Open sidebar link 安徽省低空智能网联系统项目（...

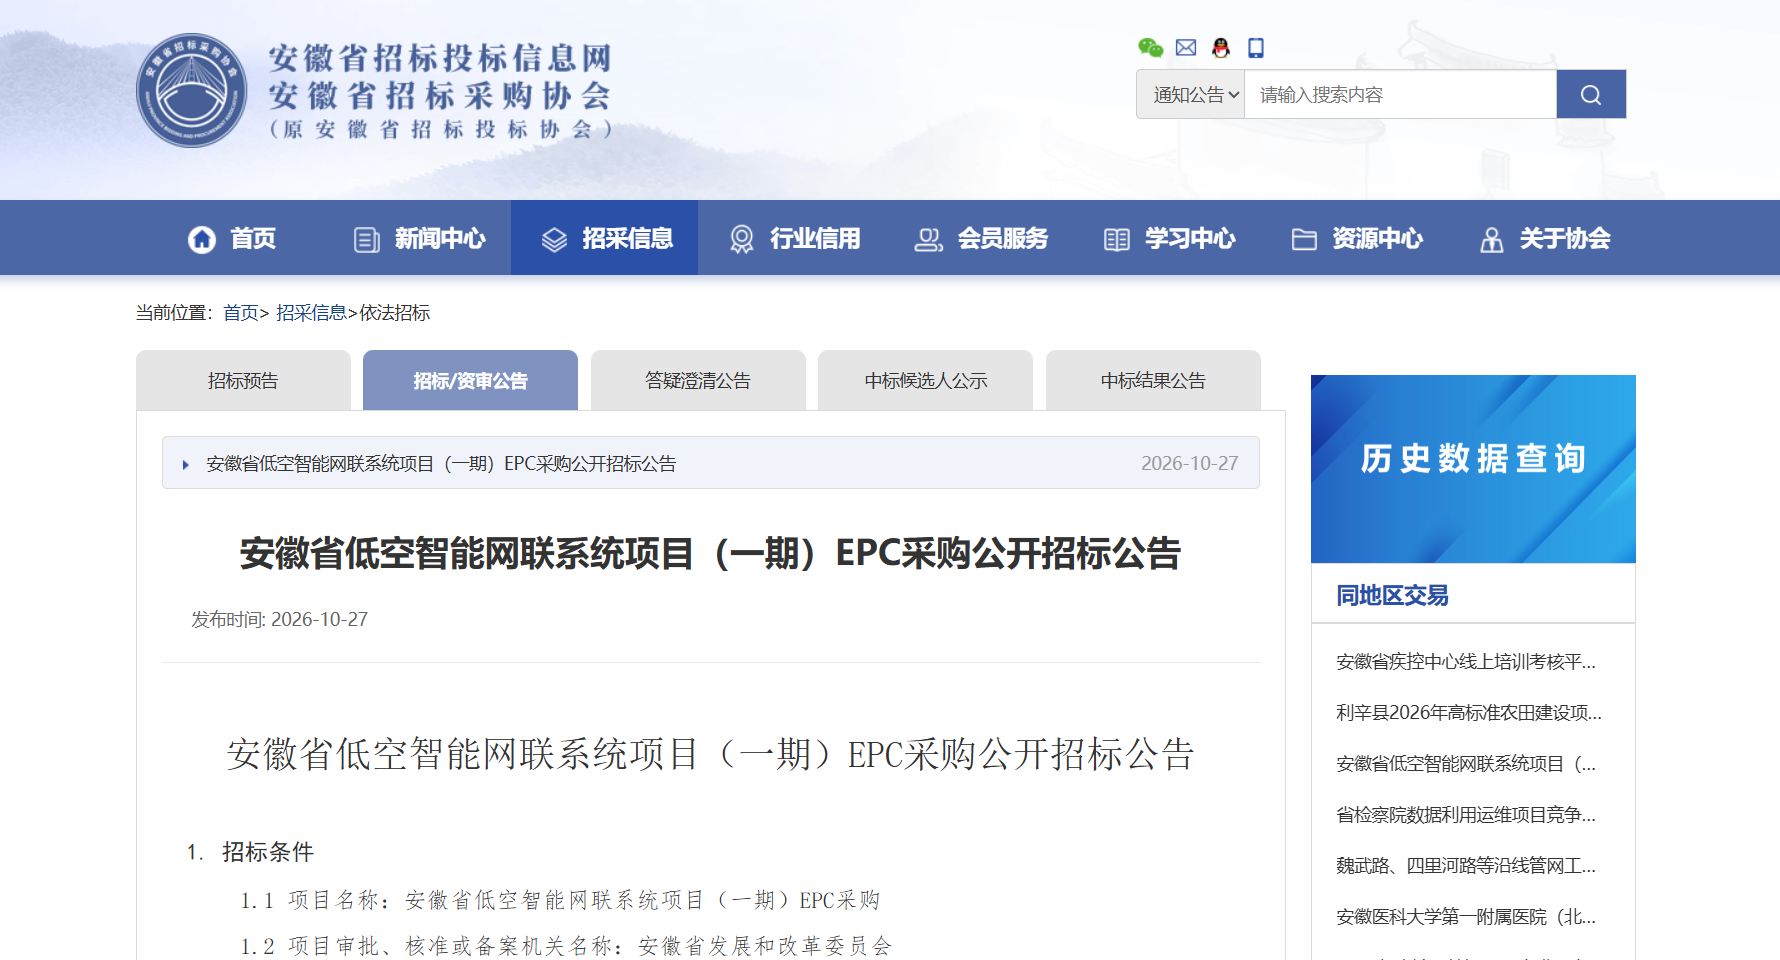[1465, 764]
